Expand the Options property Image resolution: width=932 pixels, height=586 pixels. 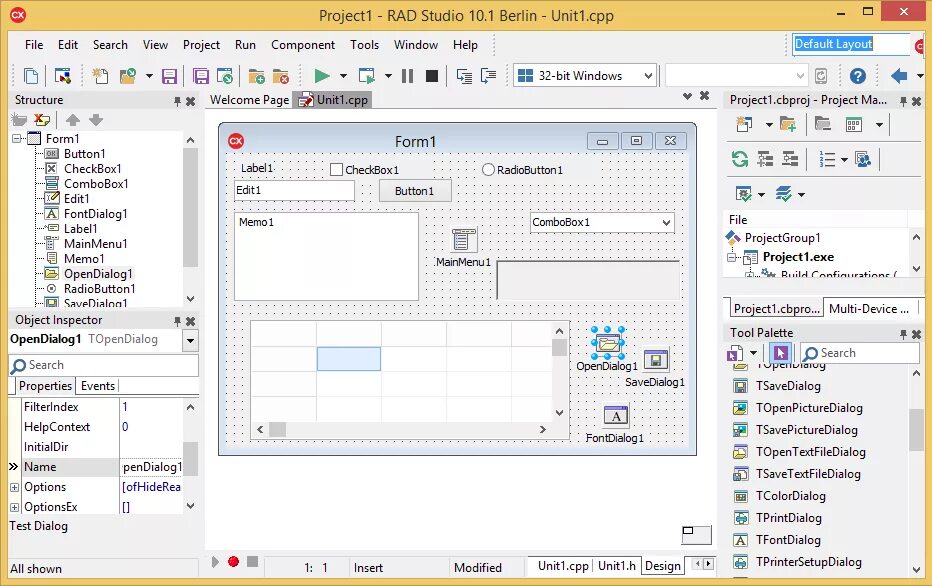pos(14,487)
